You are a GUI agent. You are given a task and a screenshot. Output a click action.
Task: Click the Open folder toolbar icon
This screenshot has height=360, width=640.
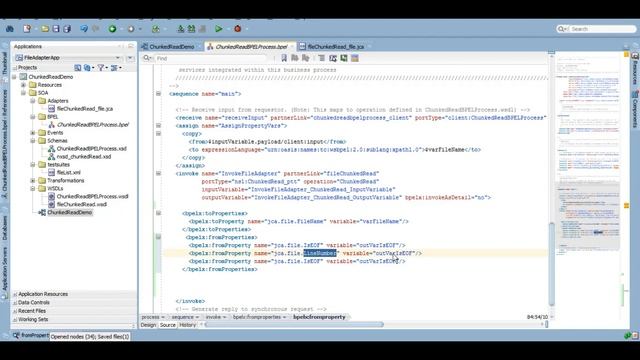(x=45, y=29)
